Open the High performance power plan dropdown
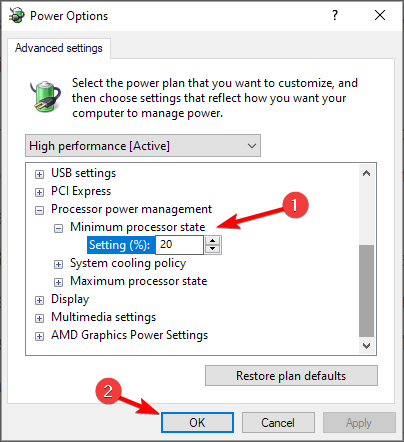Screen dimensions: 404x442 tap(143, 146)
